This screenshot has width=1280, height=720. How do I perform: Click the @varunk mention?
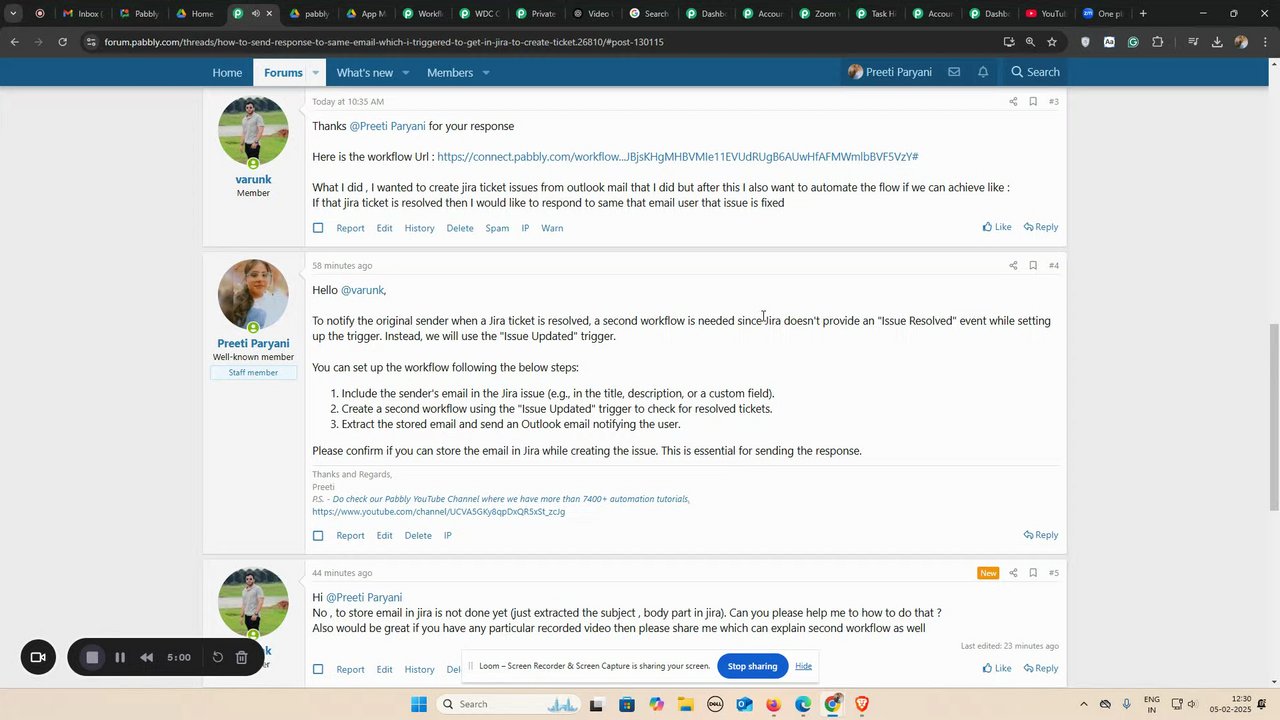362,290
